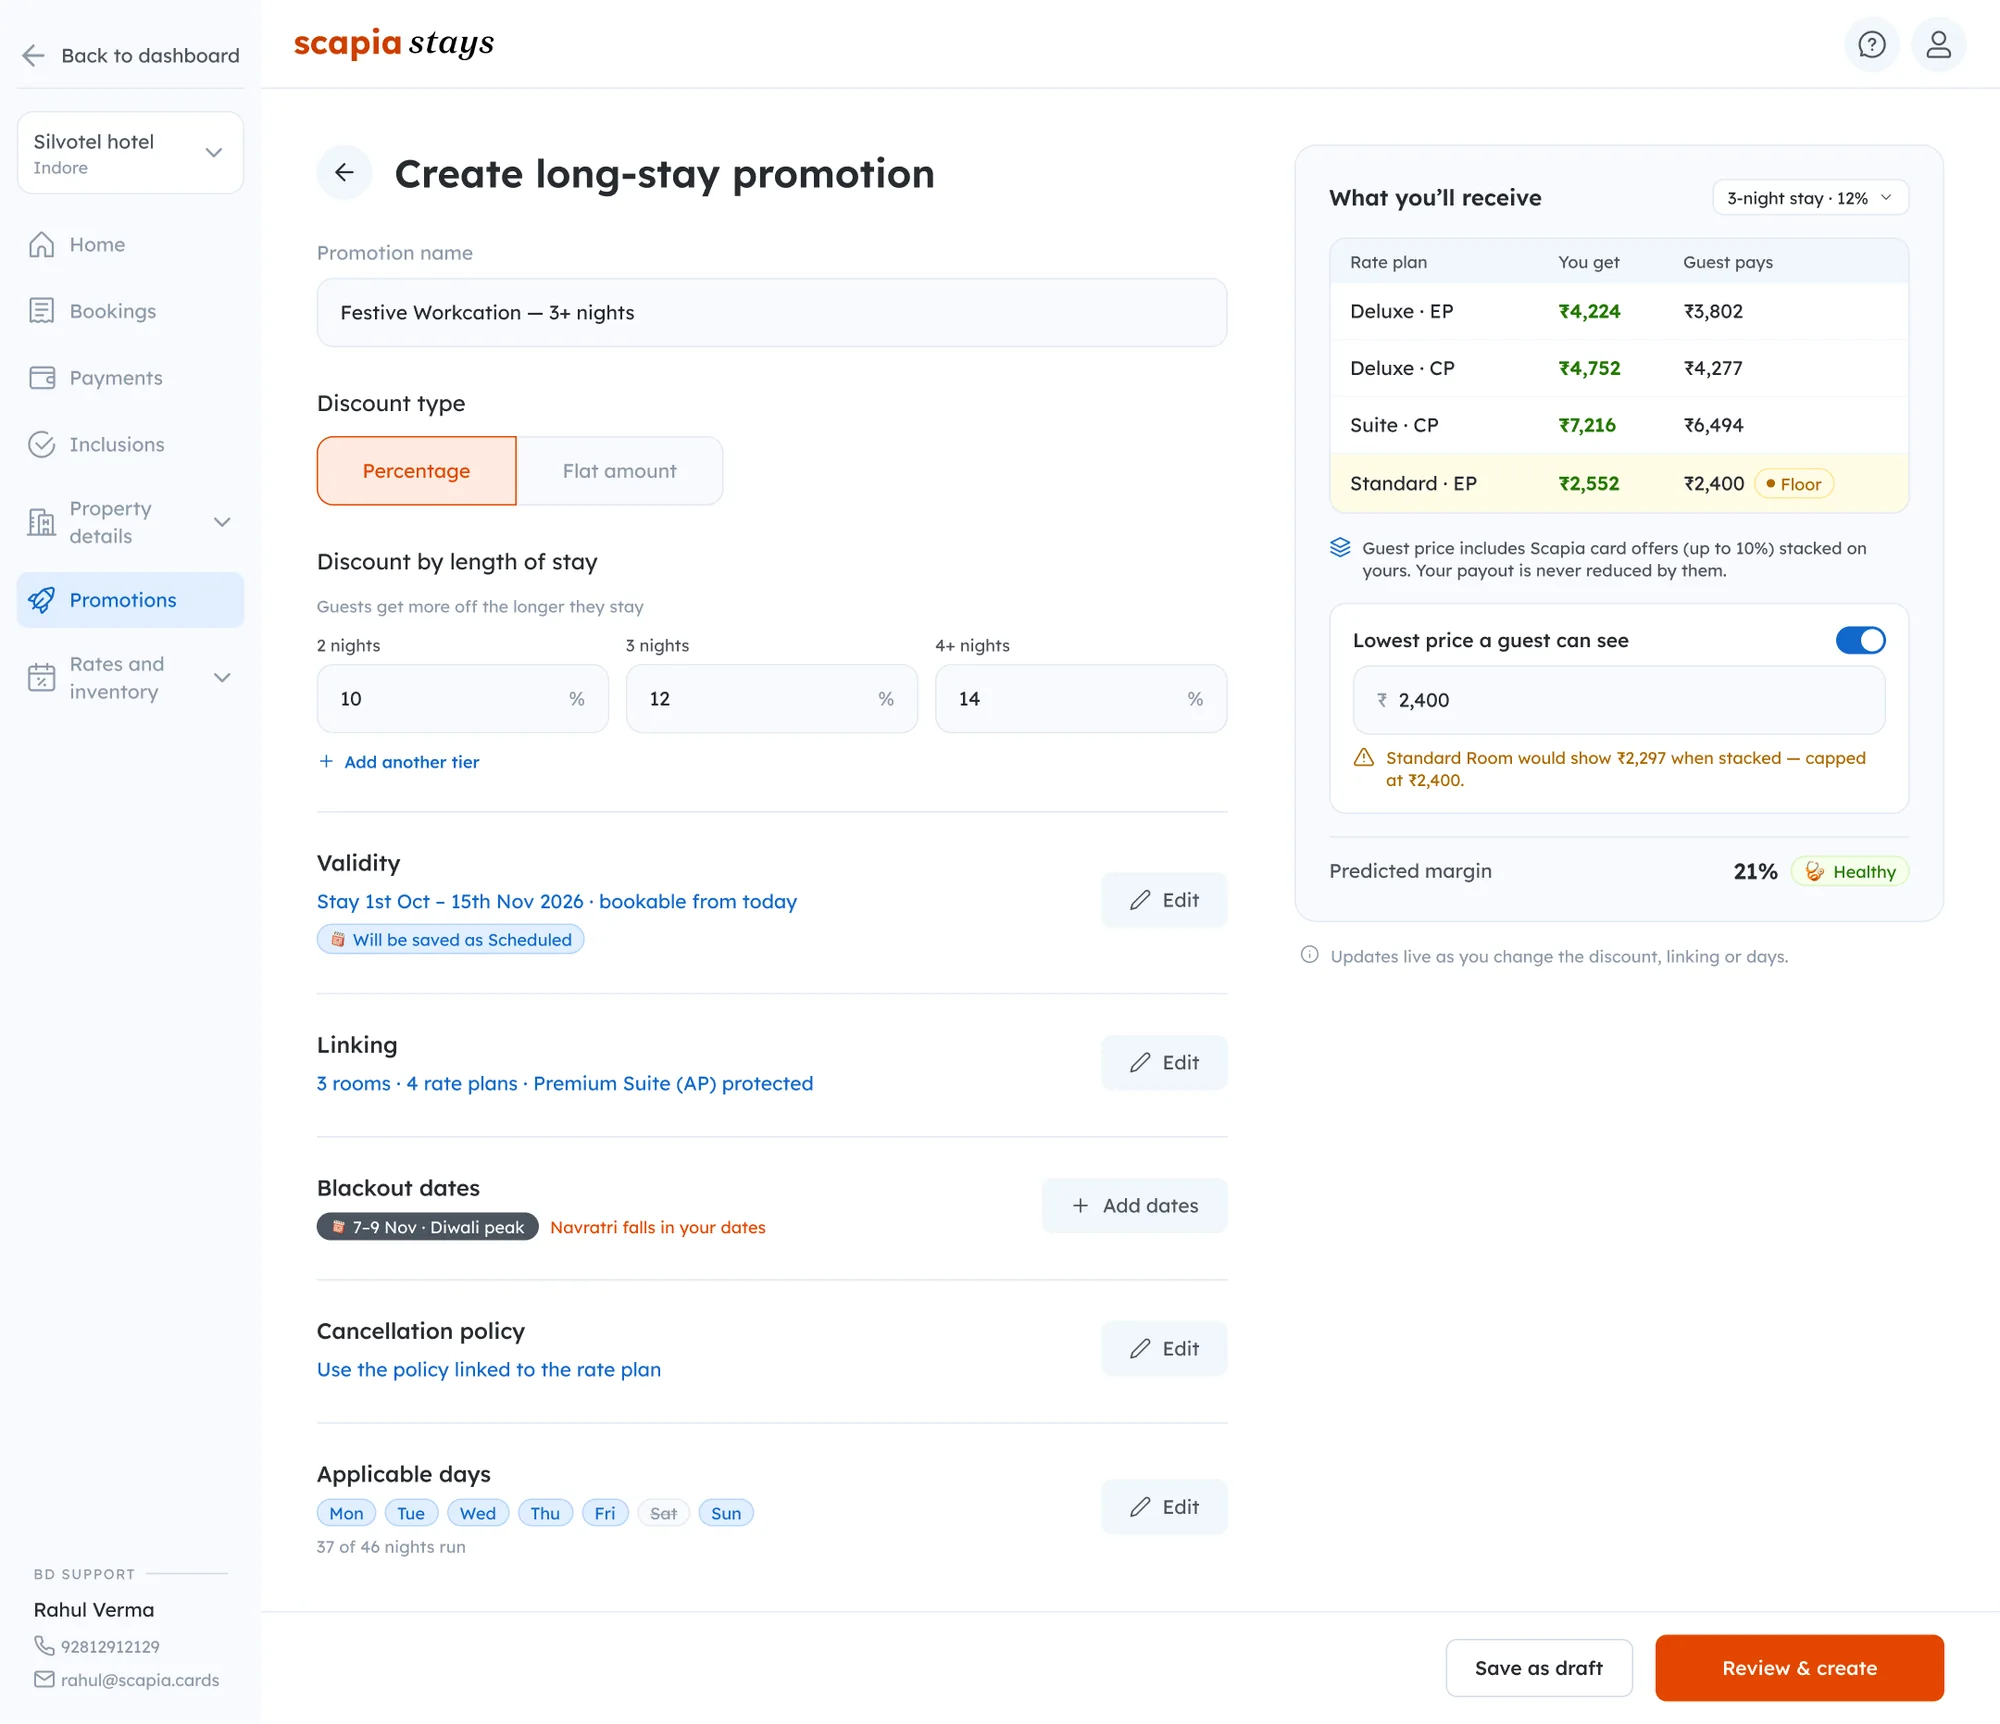The height and width of the screenshot is (1724, 2000).
Task: Click the Bookings list icon
Action: [x=42, y=311]
